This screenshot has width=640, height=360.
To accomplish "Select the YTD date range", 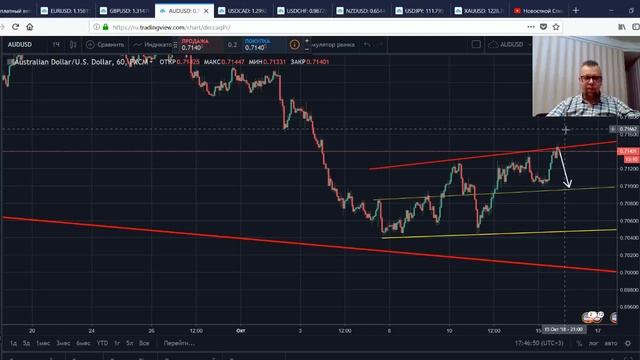I will [x=102, y=343].
